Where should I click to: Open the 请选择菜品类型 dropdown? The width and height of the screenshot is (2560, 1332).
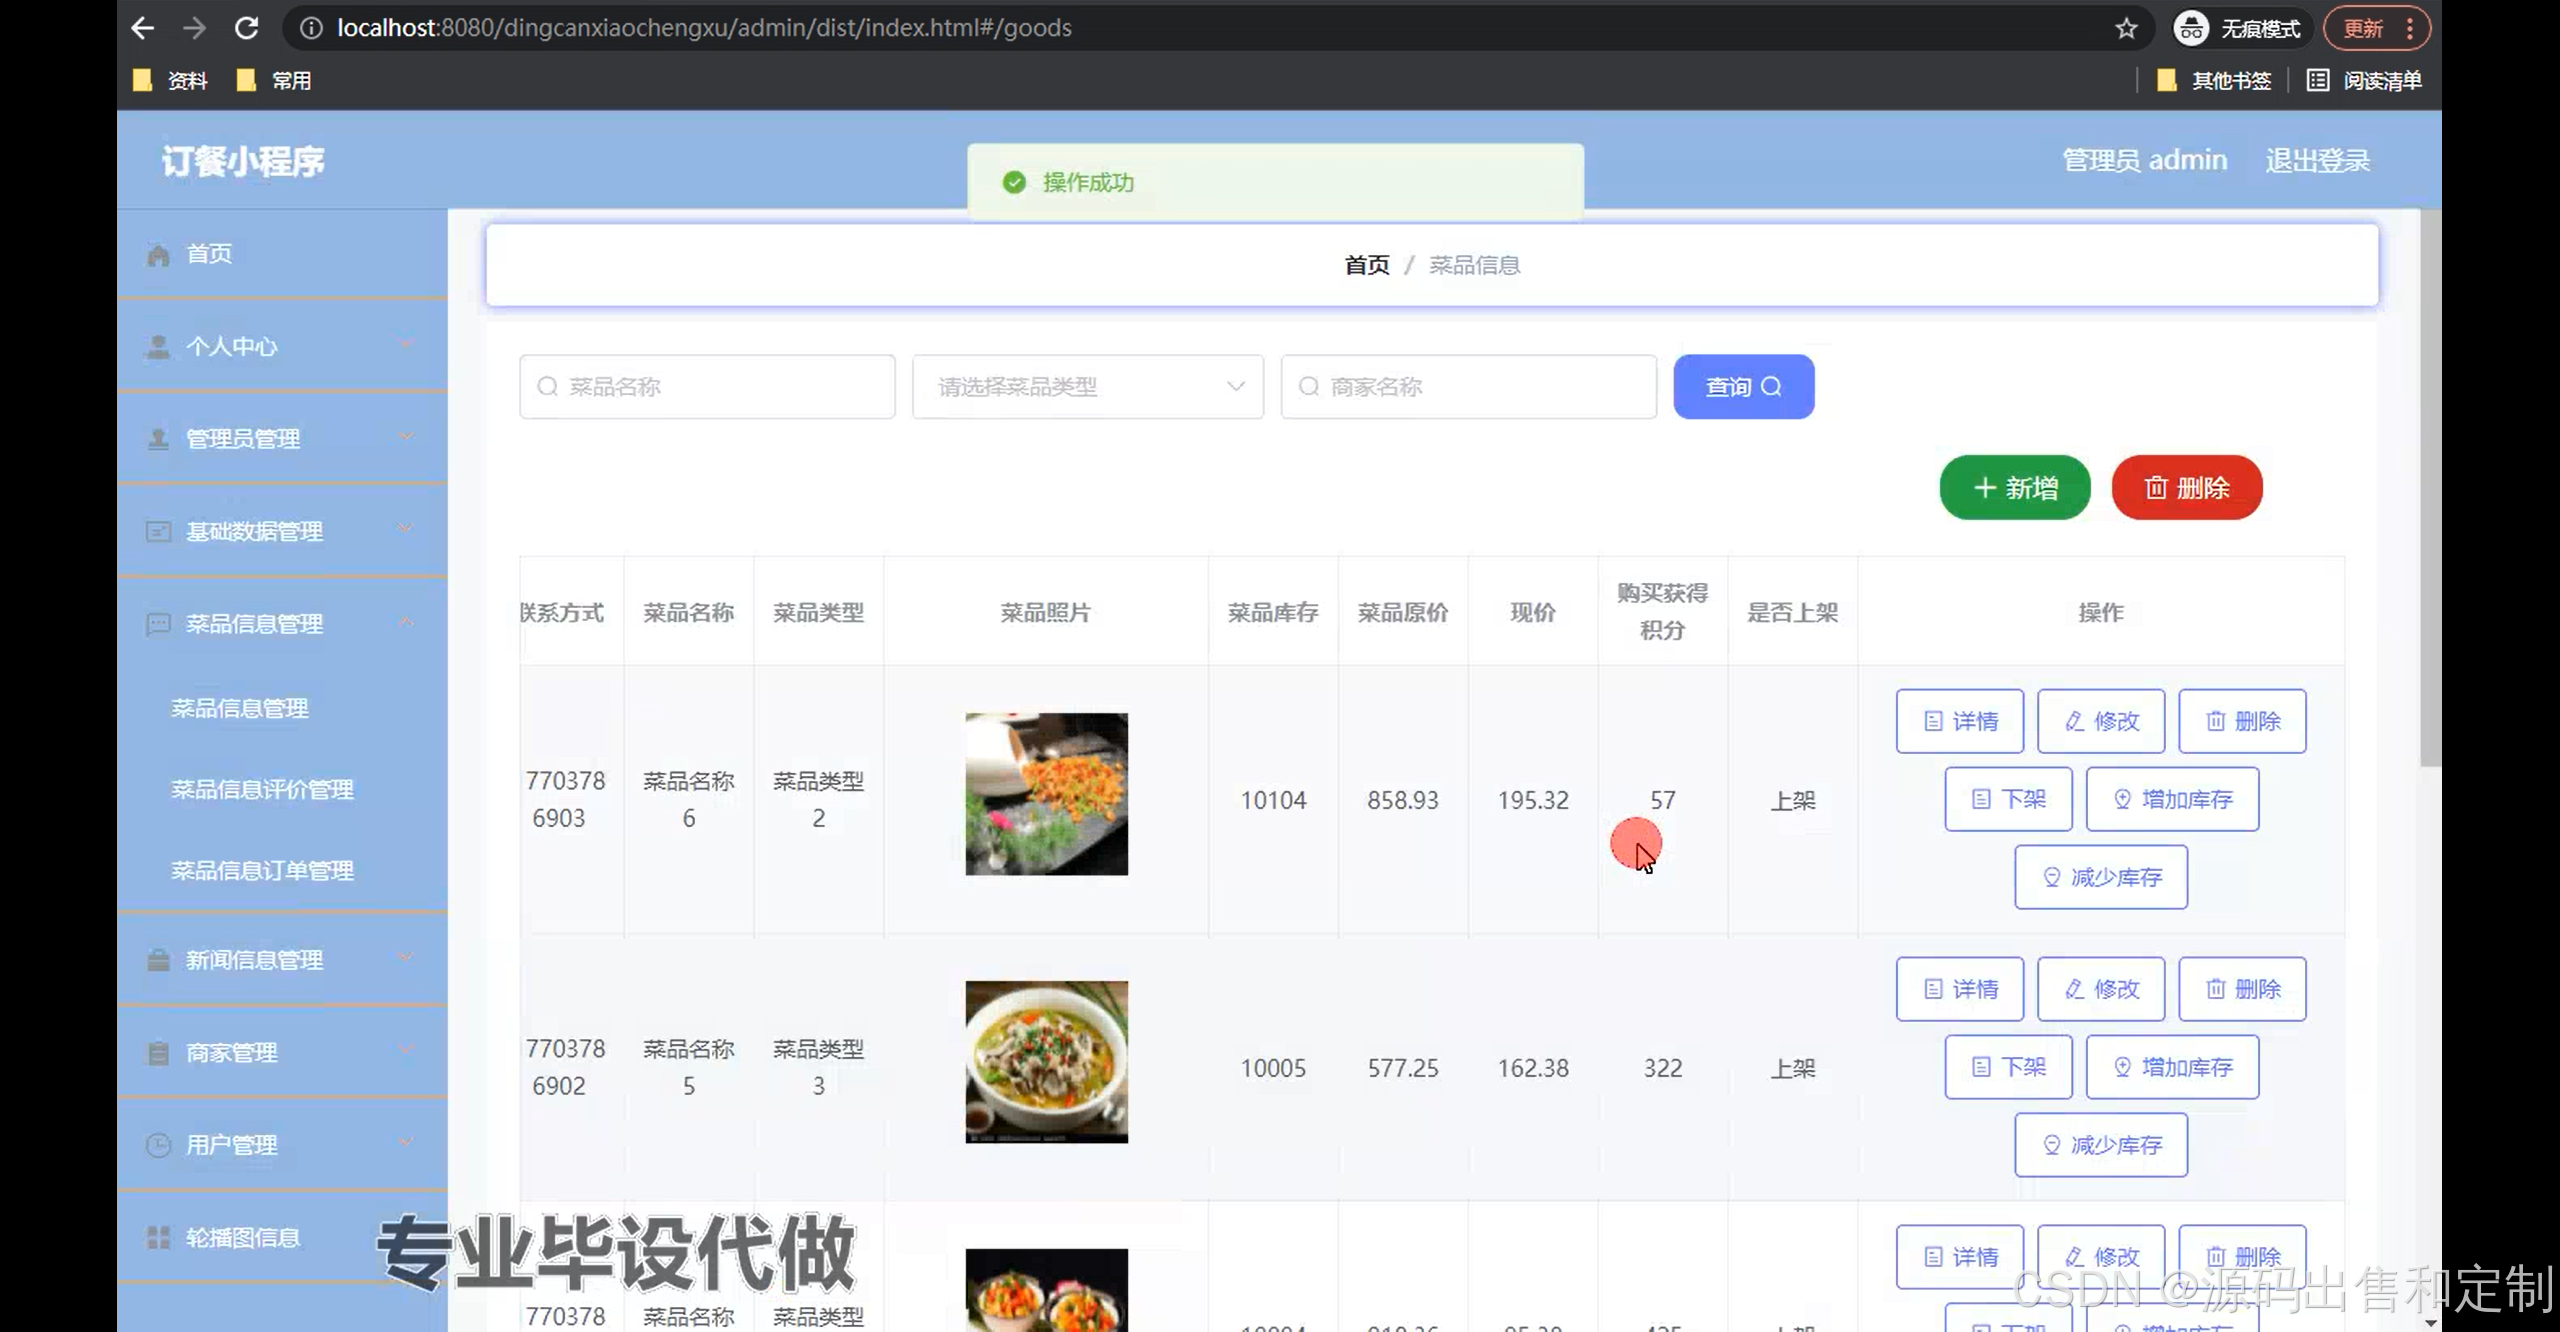click(1087, 387)
